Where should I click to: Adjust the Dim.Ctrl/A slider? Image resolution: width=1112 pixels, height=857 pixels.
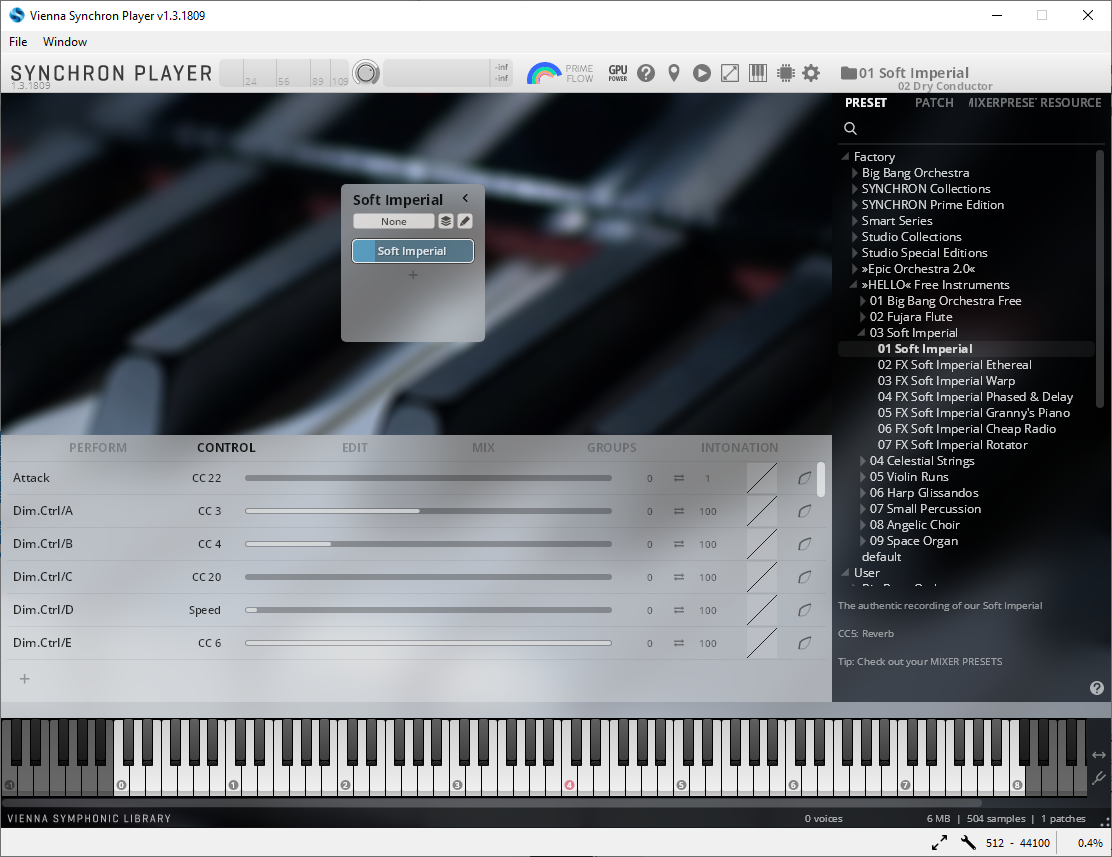(x=428, y=511)
